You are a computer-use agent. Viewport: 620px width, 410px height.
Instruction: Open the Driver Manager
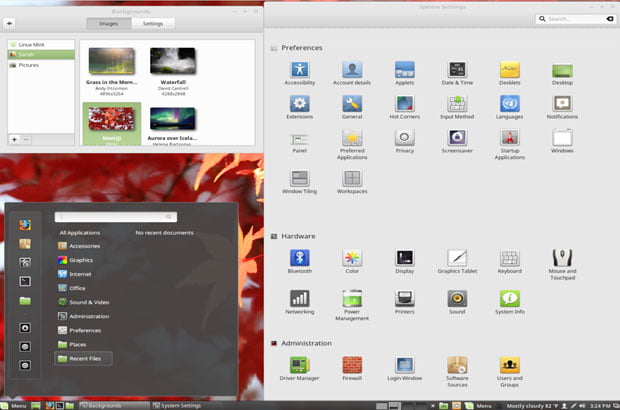click(299, 365)
